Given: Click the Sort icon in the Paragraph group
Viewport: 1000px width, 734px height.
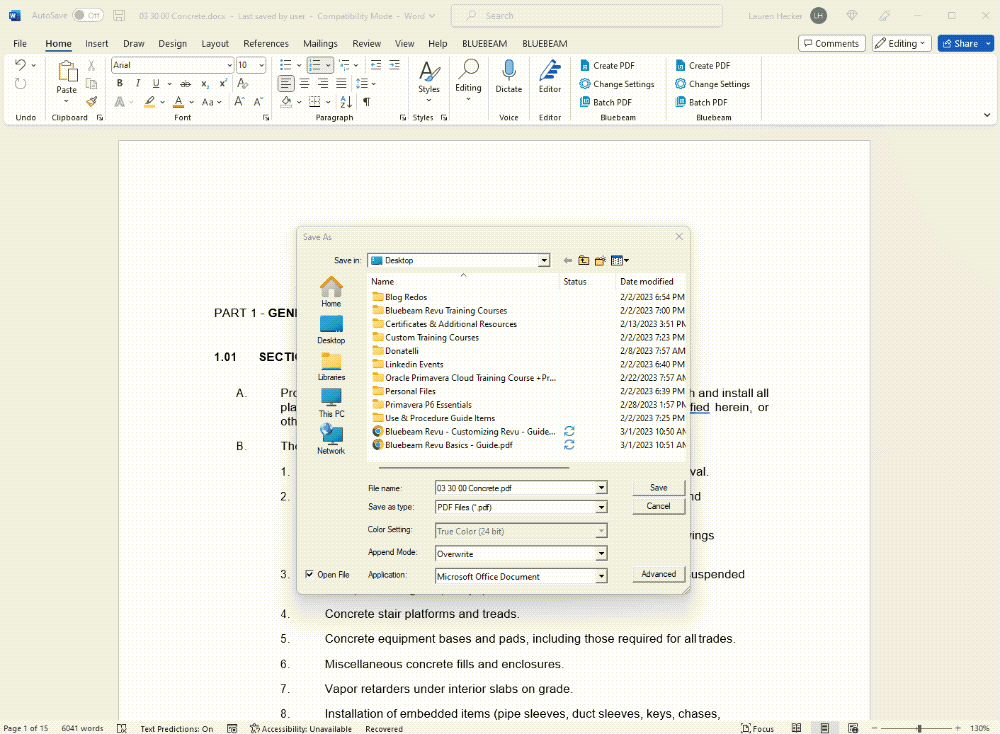Looking at the screenshot, I should 345,102.
